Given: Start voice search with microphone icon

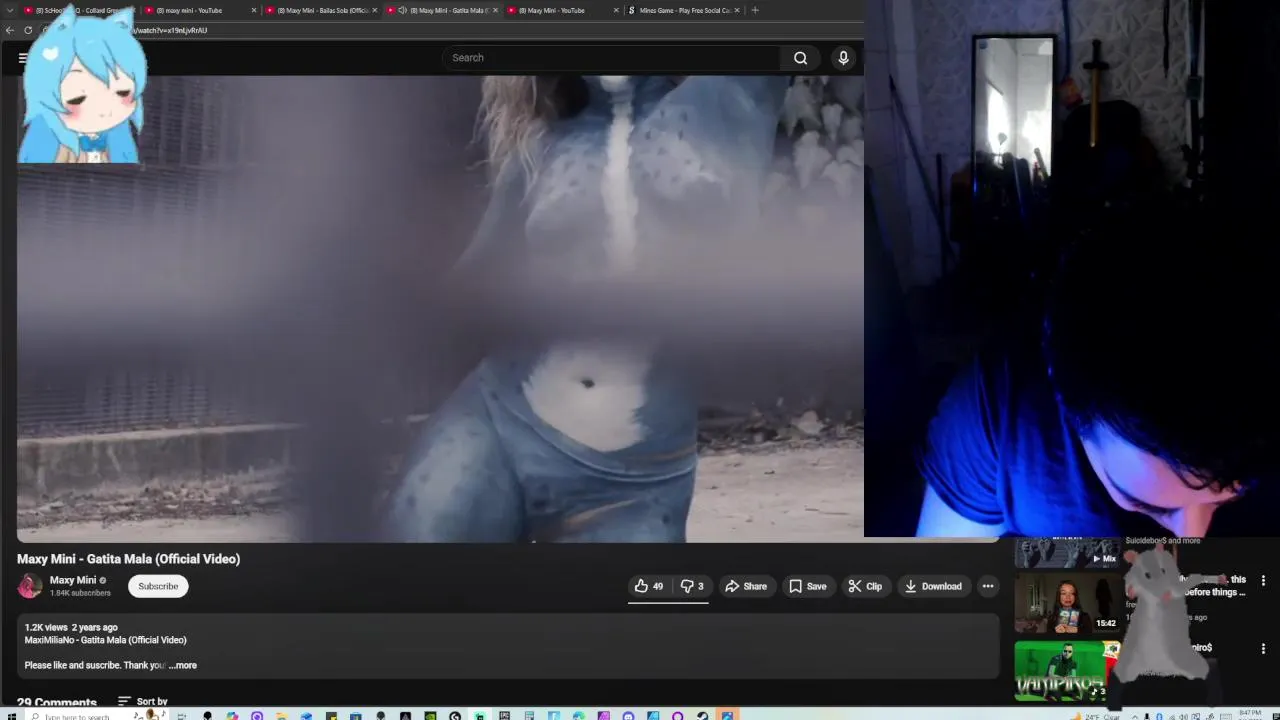Looking at the screenshot, I should click(x=843, y=58).
